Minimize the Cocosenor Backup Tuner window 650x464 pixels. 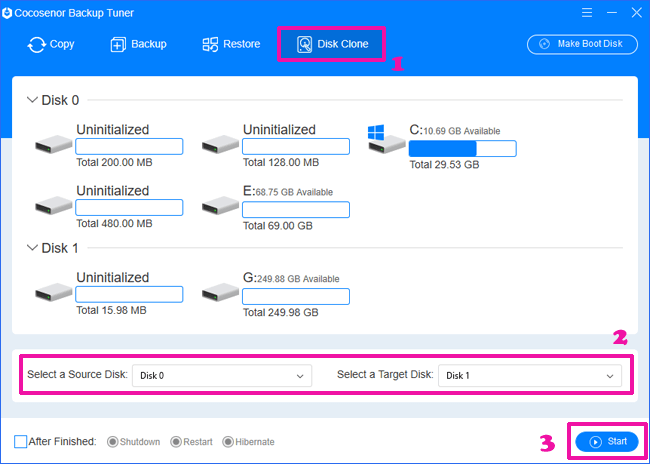612,12
